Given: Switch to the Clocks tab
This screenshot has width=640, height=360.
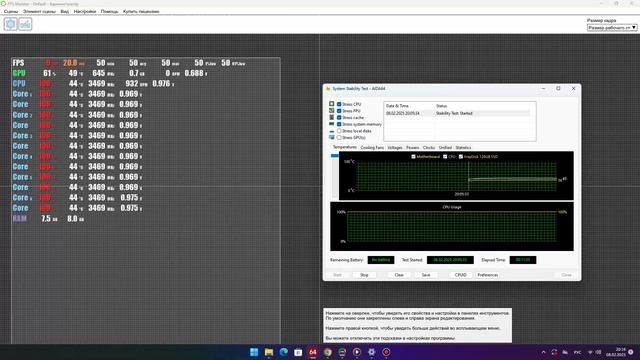Looking at the screenshot, I should click(429, 148).
